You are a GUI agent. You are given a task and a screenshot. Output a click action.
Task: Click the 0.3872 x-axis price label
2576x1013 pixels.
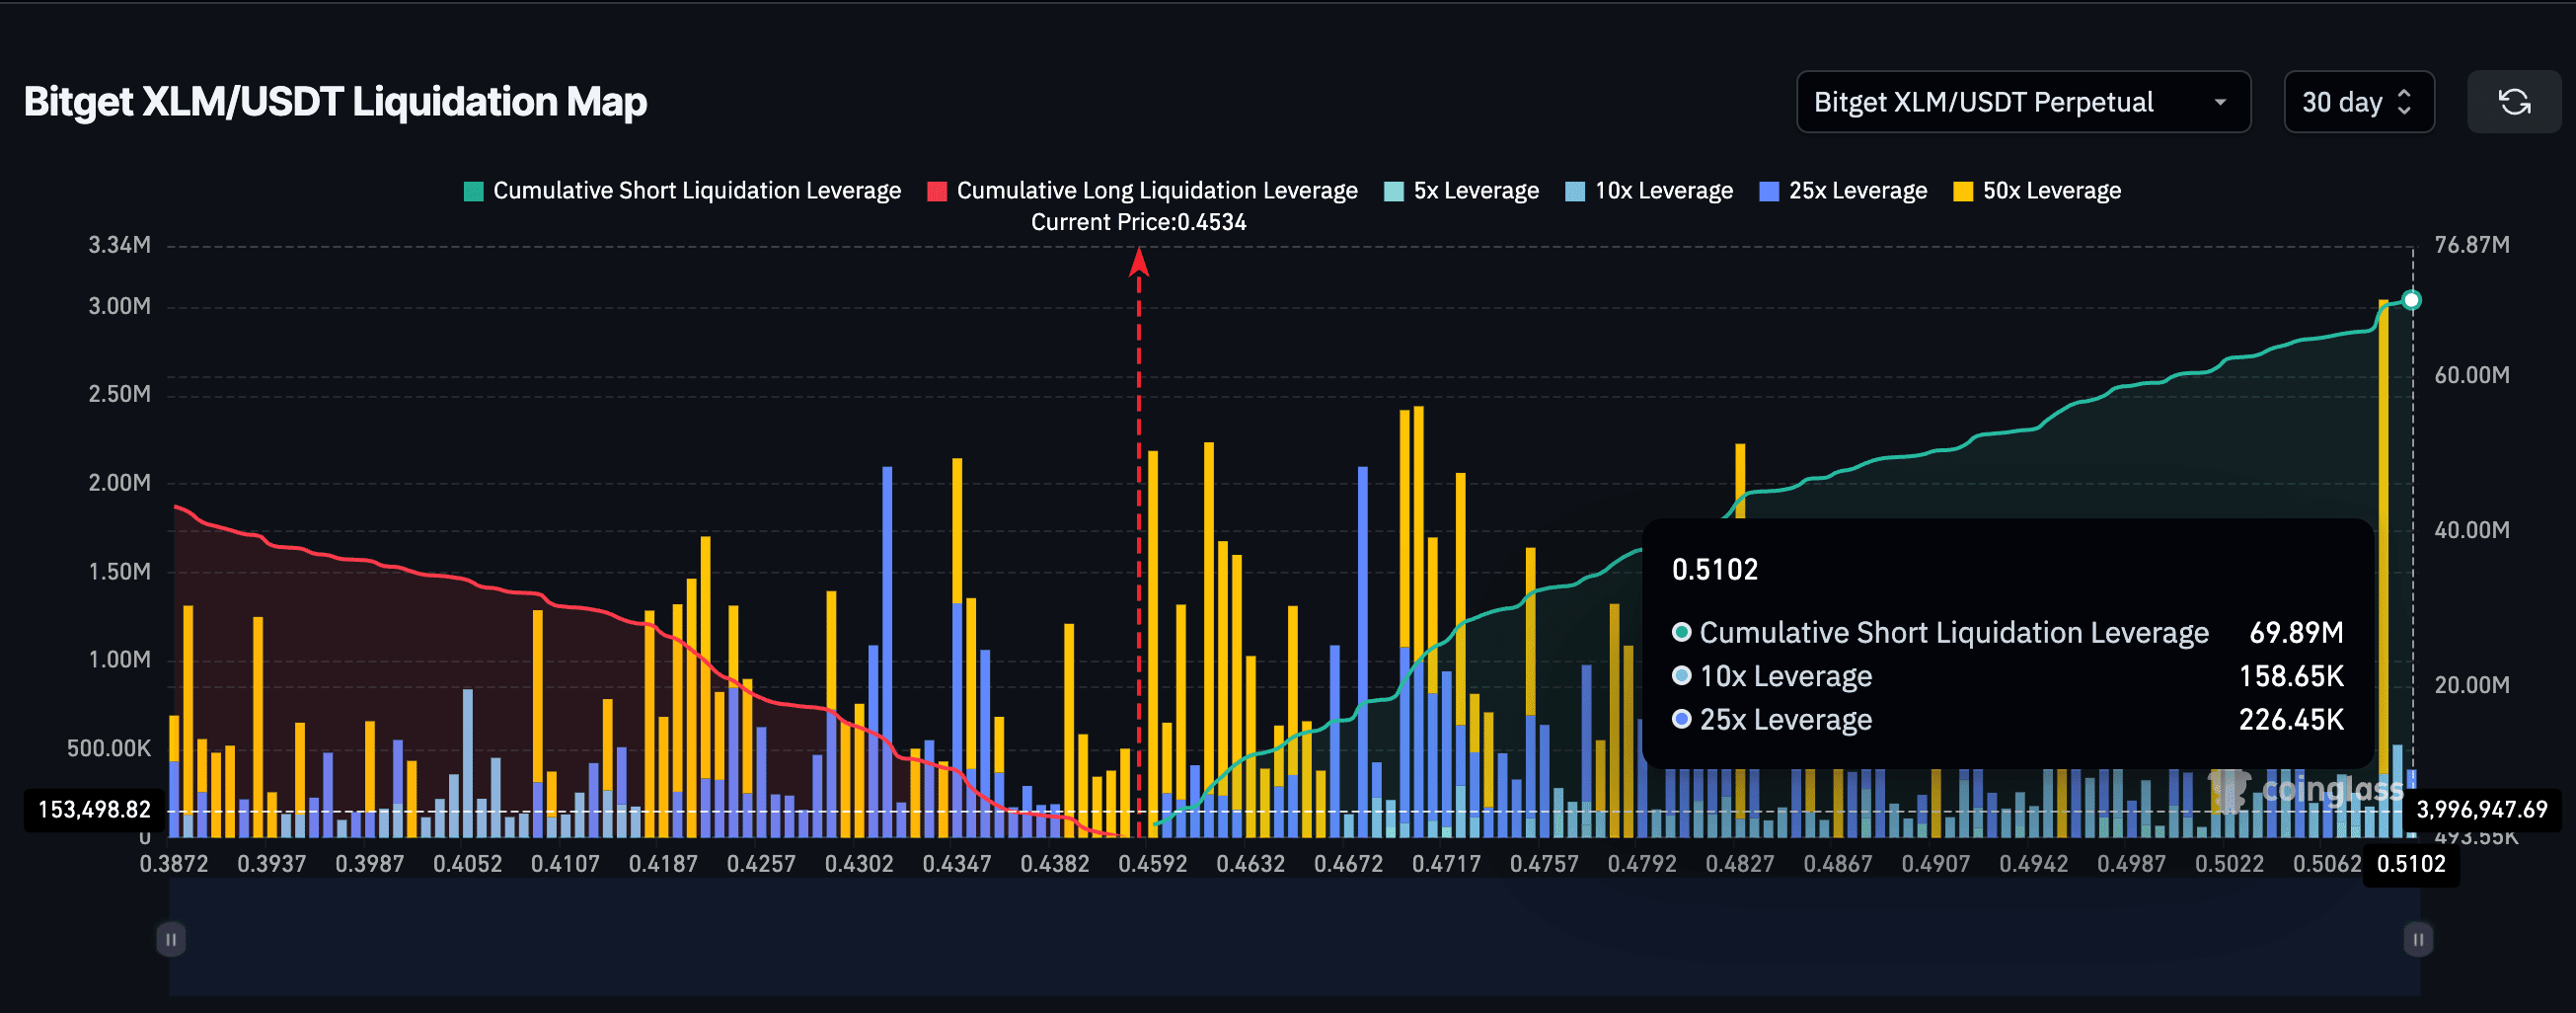click(174, 864)
